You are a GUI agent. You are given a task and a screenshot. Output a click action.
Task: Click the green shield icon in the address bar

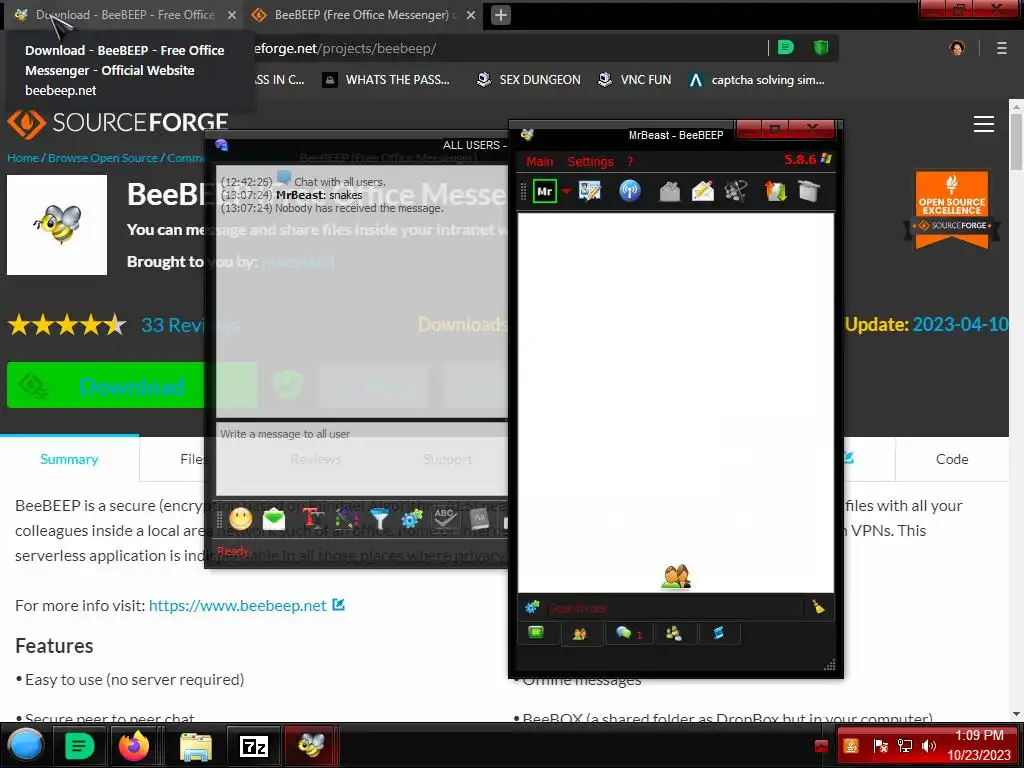tap(820, 48)
